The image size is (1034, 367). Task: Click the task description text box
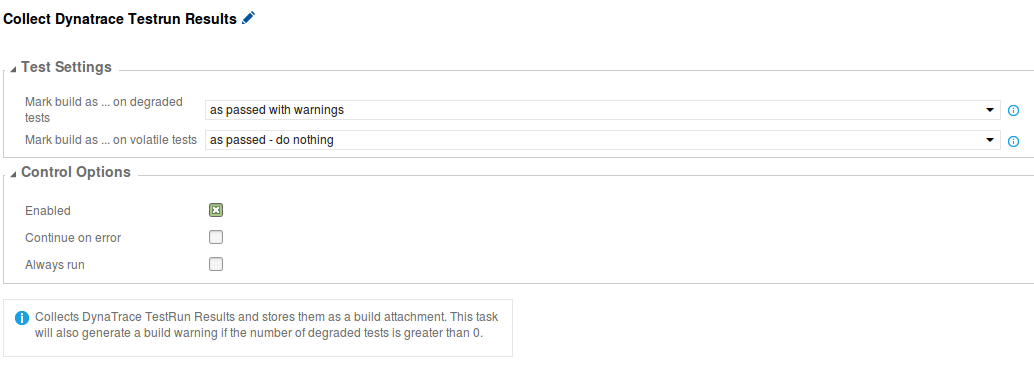pos(258,327)
